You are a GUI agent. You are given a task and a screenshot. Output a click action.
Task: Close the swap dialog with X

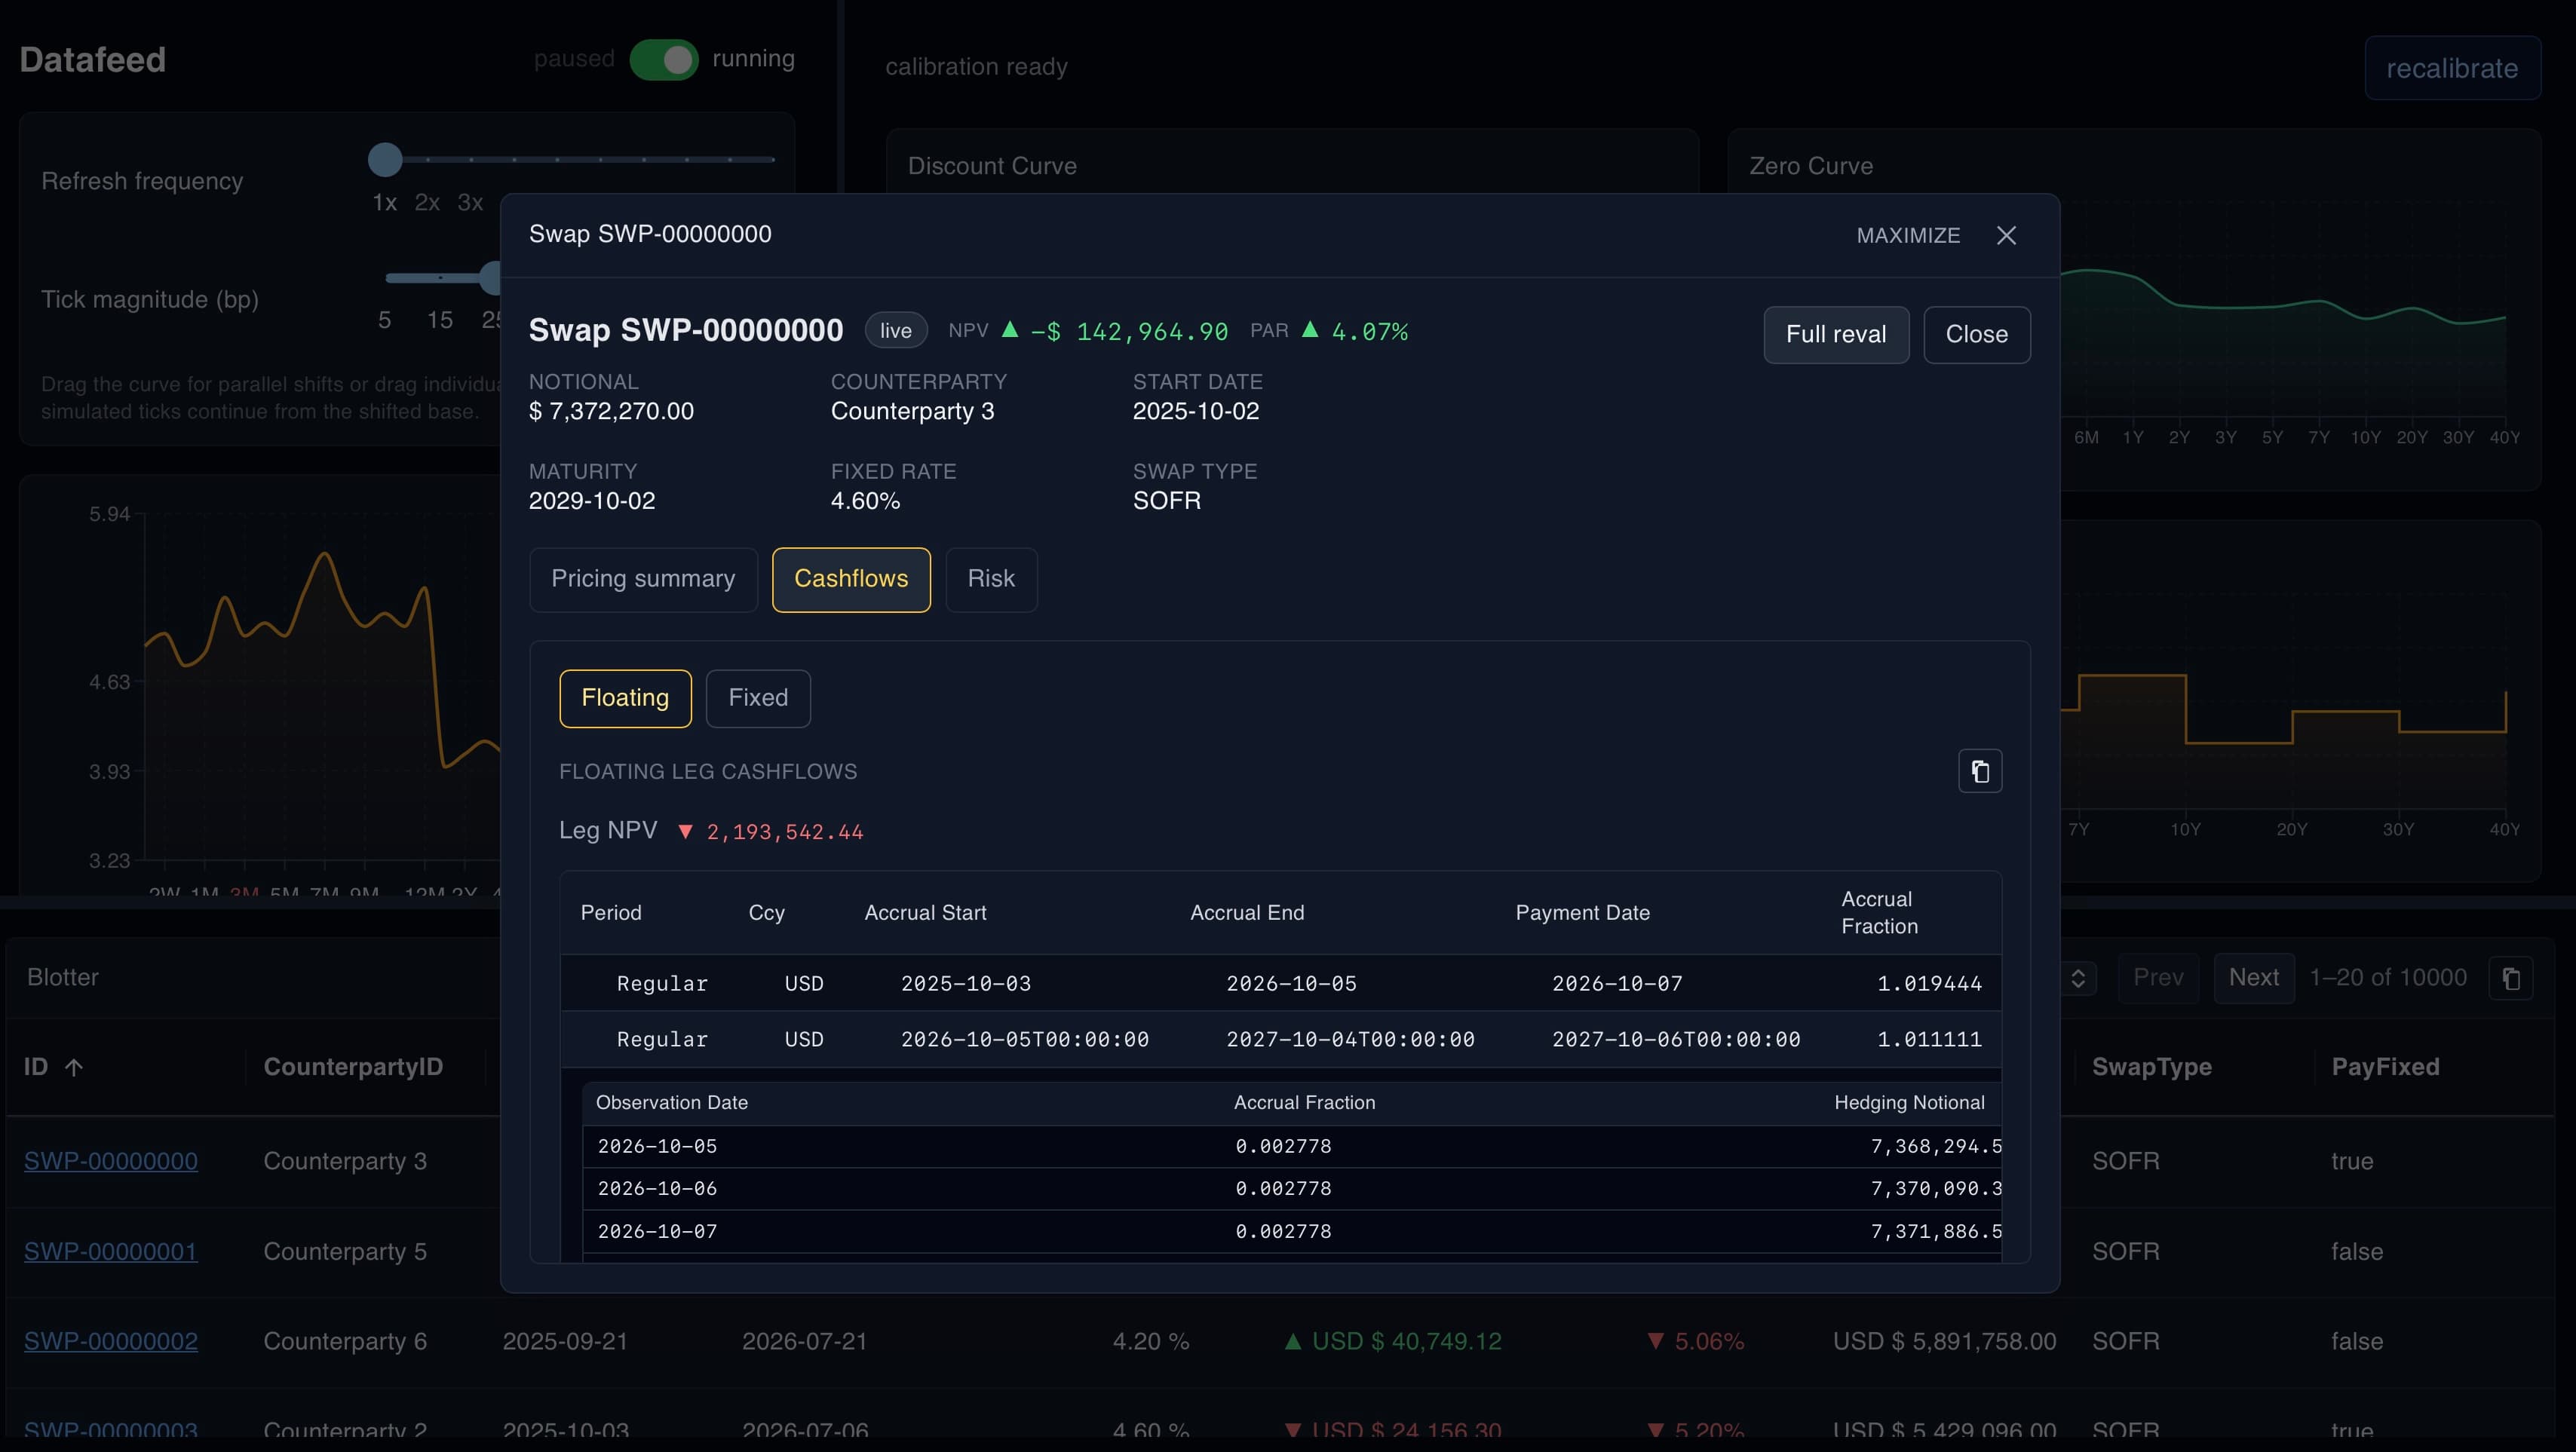tap(2005, 235)
